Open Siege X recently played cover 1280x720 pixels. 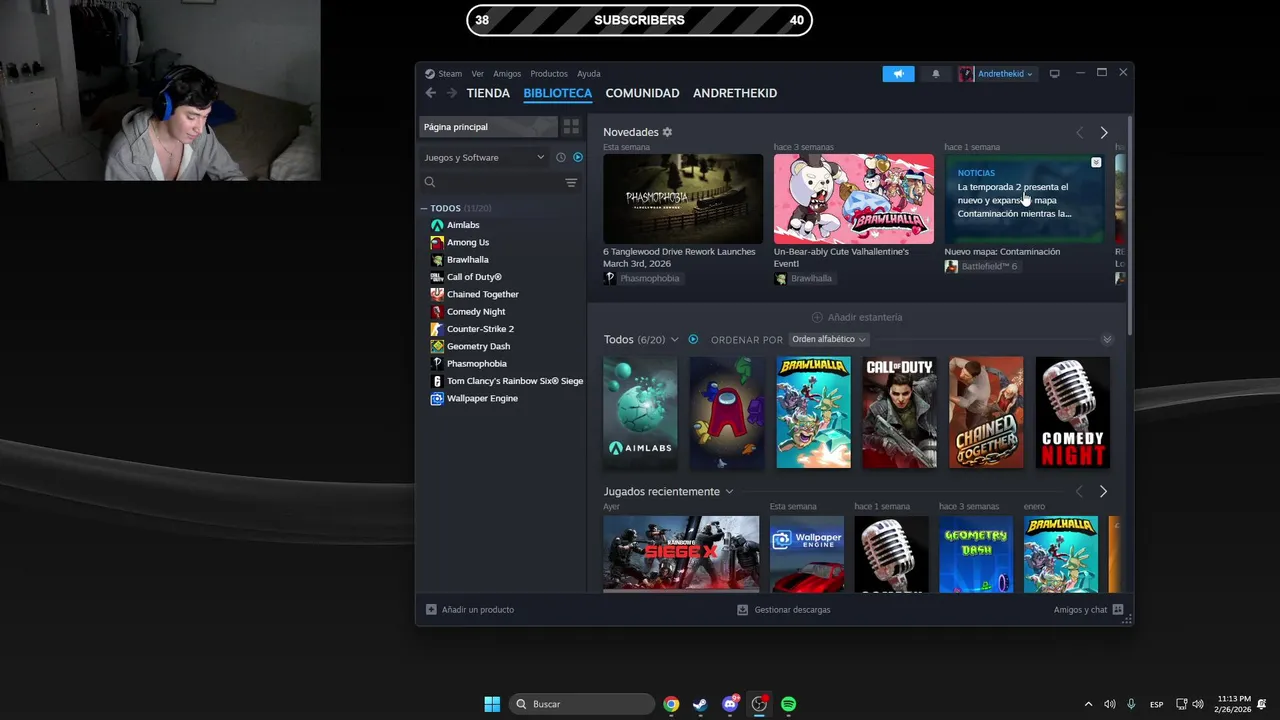[681, 554]
